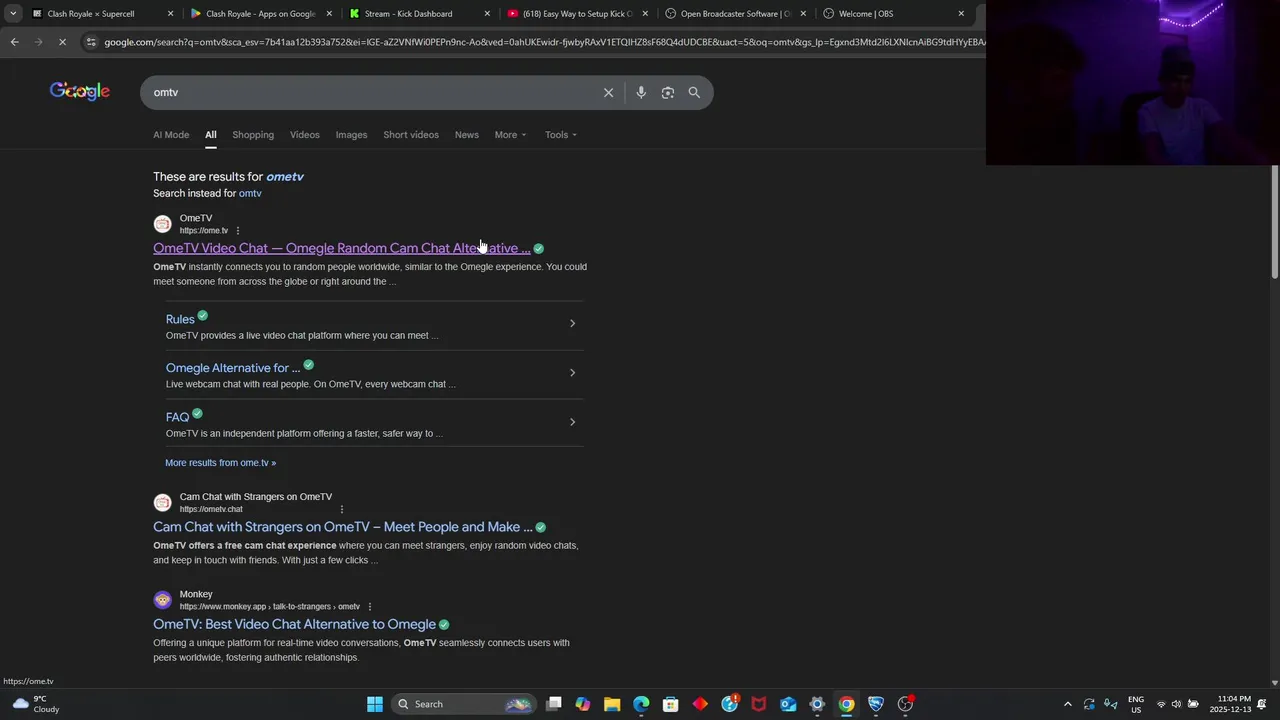Open search by image with the camera icon
This screenshot has height=720, width=1280.
point(668,92)
